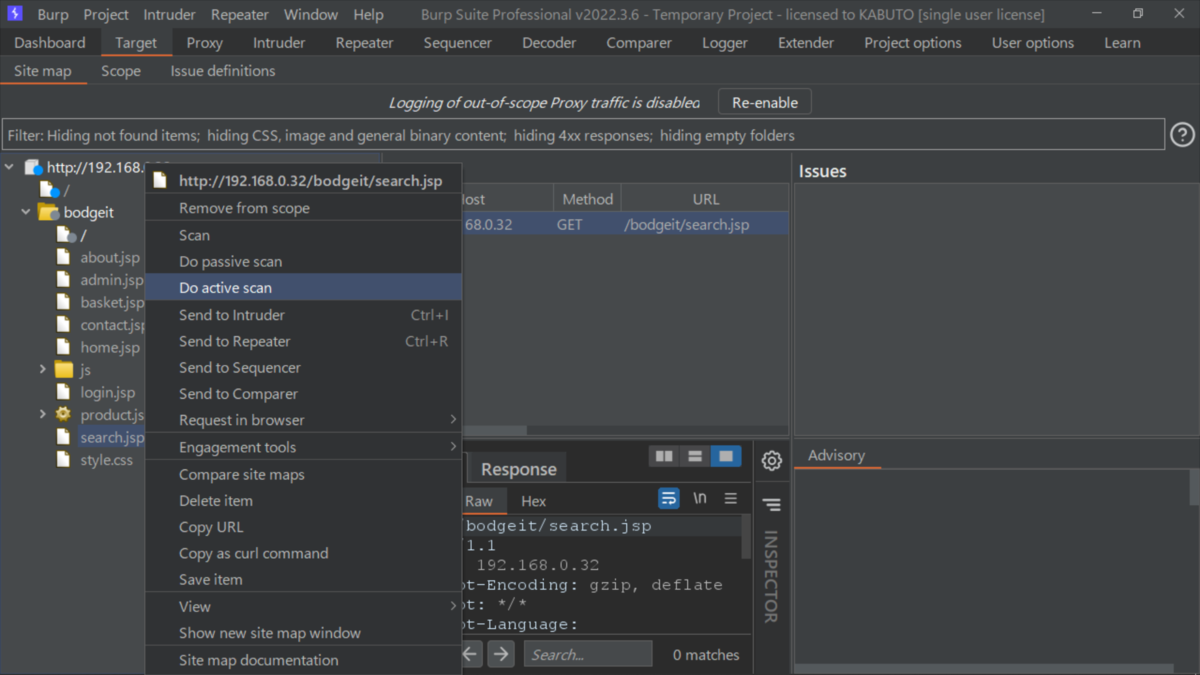Choose Remove from scope entry
Screen dimensions: 1200x675
click(304, 208)
